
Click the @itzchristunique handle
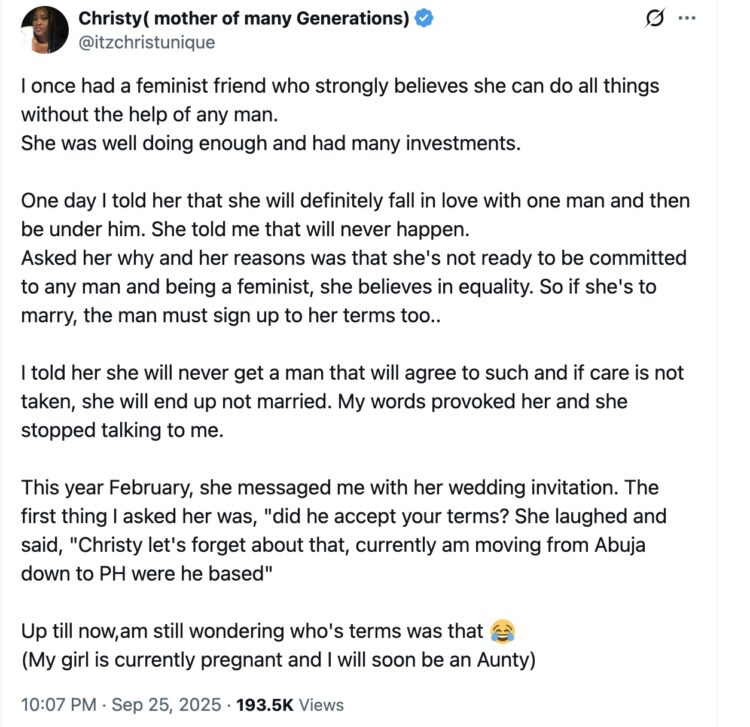point(146,42)
